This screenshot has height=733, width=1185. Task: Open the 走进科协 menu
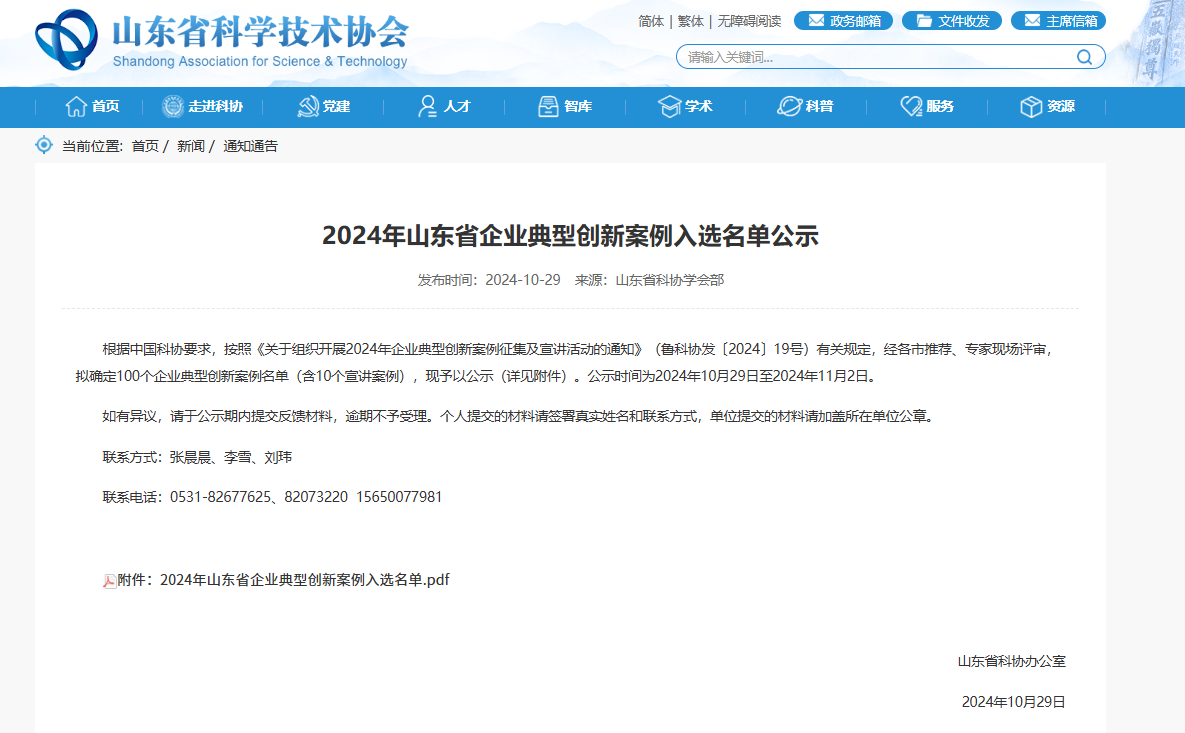point(203,106)
